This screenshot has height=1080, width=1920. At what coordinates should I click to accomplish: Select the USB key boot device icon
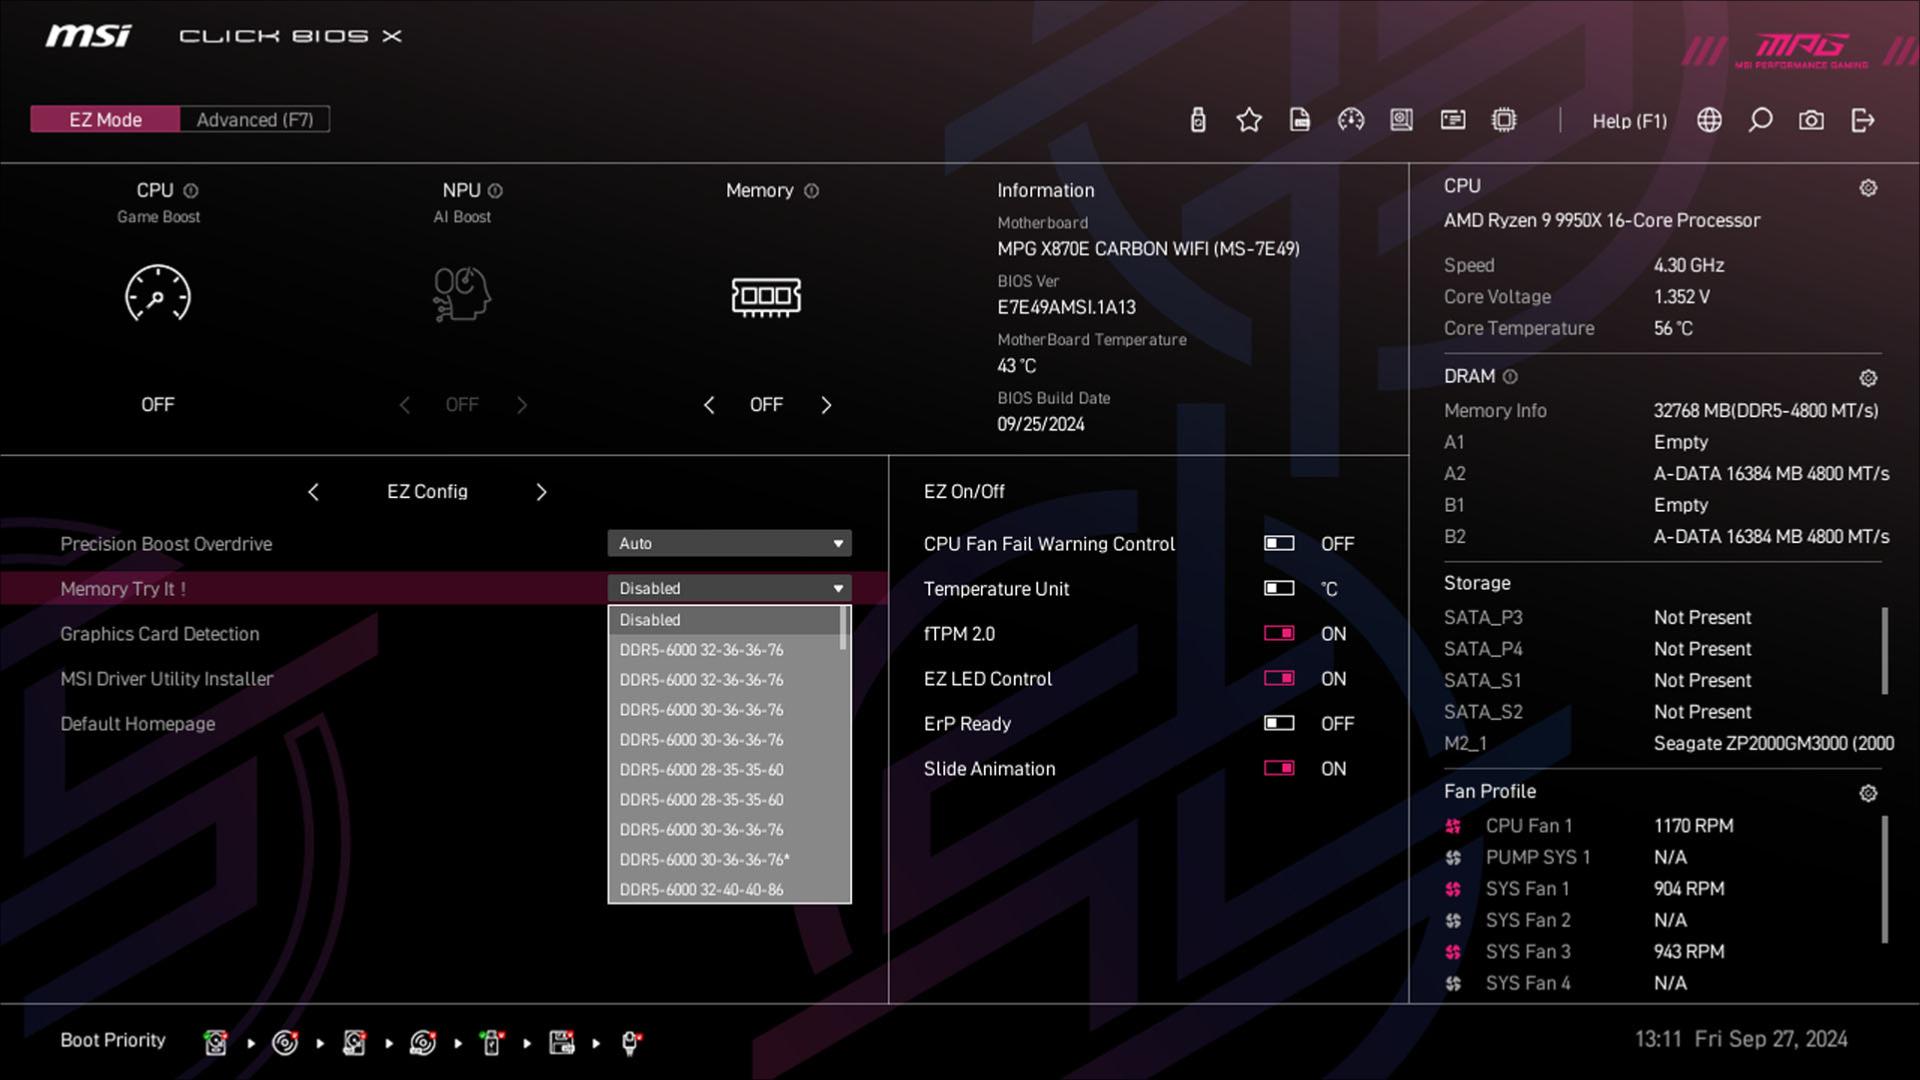point(492,1043)
